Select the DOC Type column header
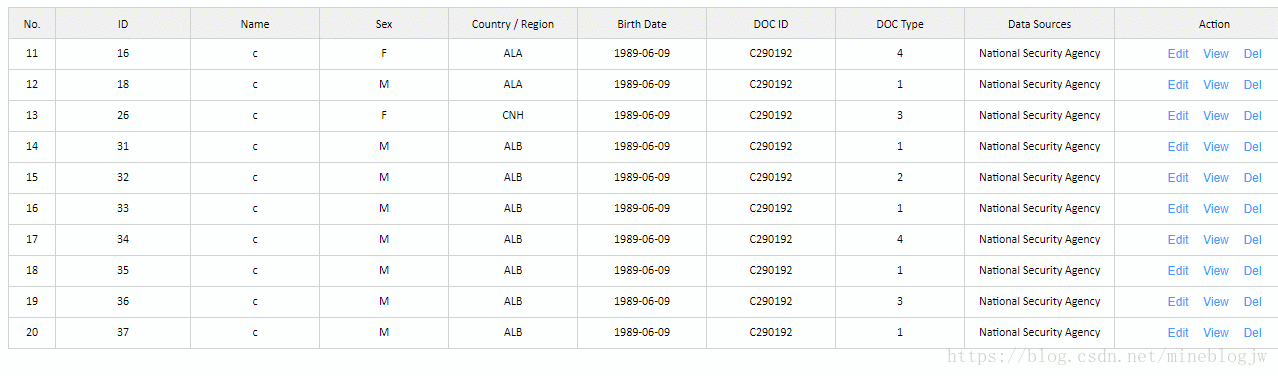The width and height of the screenshot is (1278, 376). (x=900, y=24)
